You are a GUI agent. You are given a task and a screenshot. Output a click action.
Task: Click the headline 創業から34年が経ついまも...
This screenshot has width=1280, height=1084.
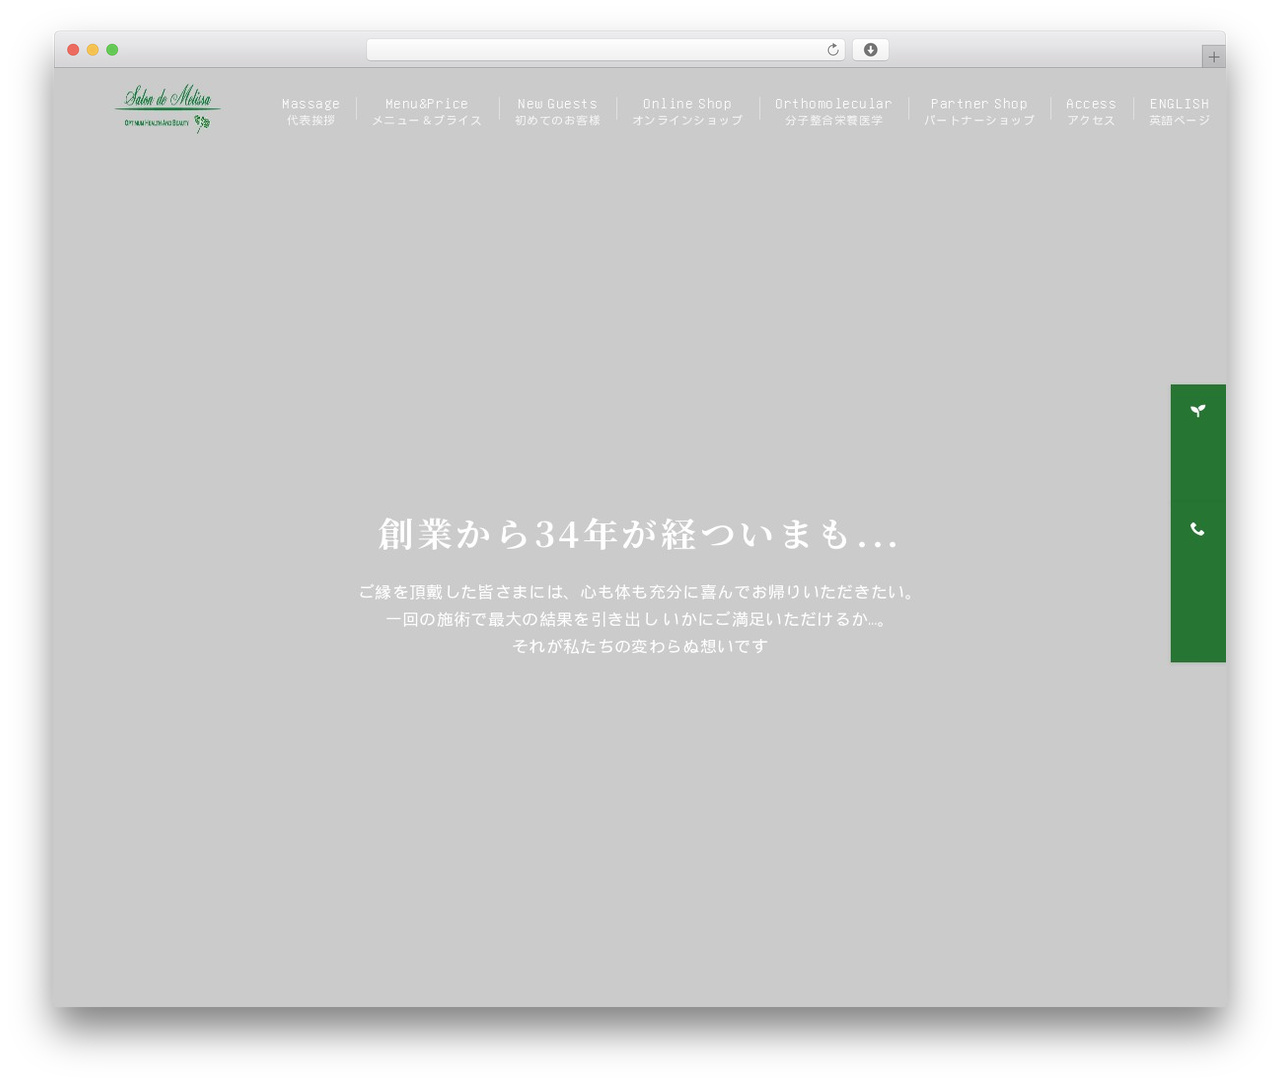point(639,535)
